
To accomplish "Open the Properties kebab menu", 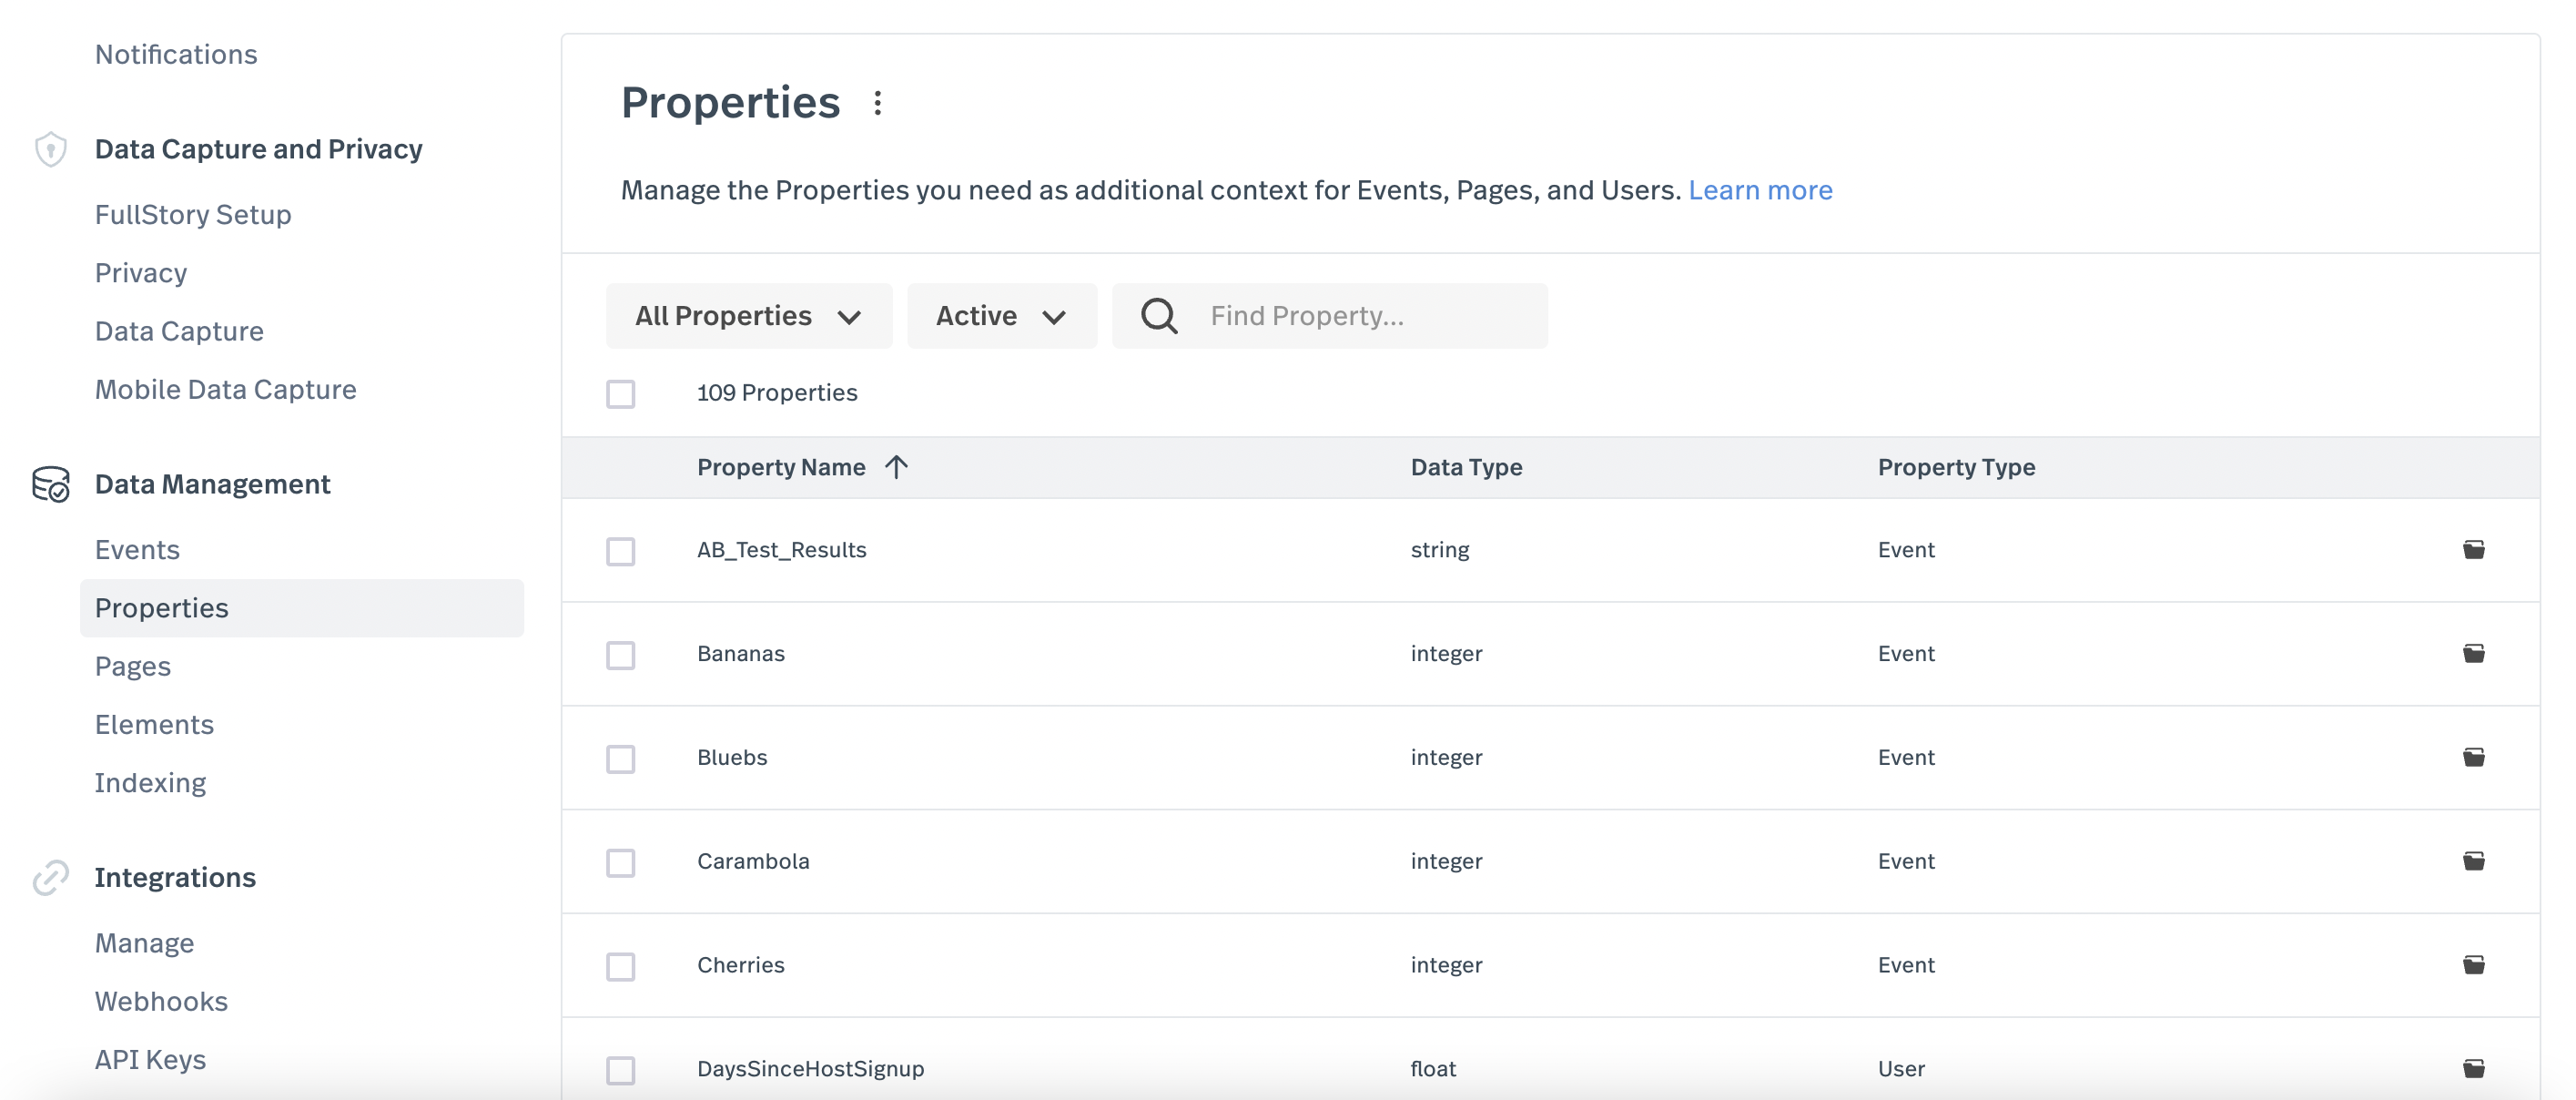I will click(877, 103).
